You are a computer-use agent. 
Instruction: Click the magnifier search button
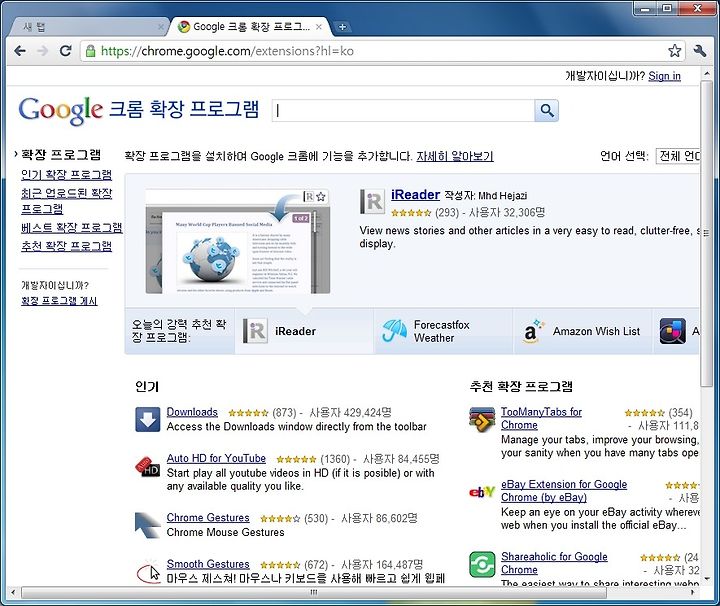(x=546, y=111)
